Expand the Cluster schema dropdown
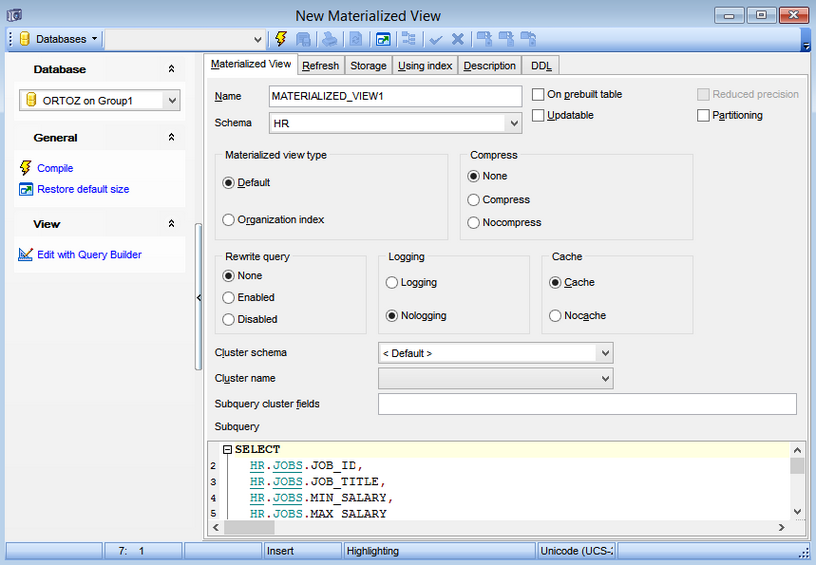This screenshot has height=565, width=816. tap(603, 353)
